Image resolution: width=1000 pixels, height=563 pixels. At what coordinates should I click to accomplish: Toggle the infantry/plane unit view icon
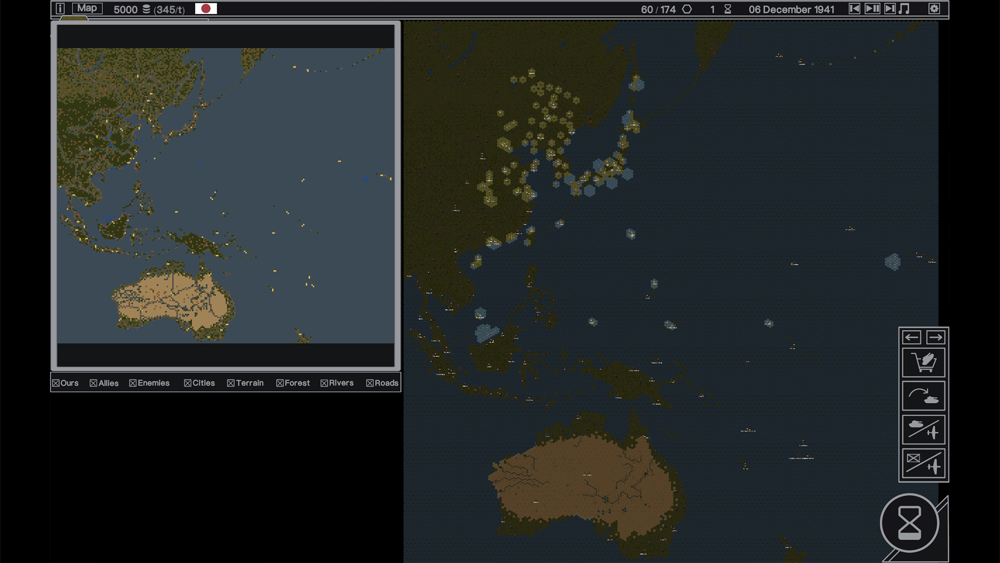tap(923, 463)
